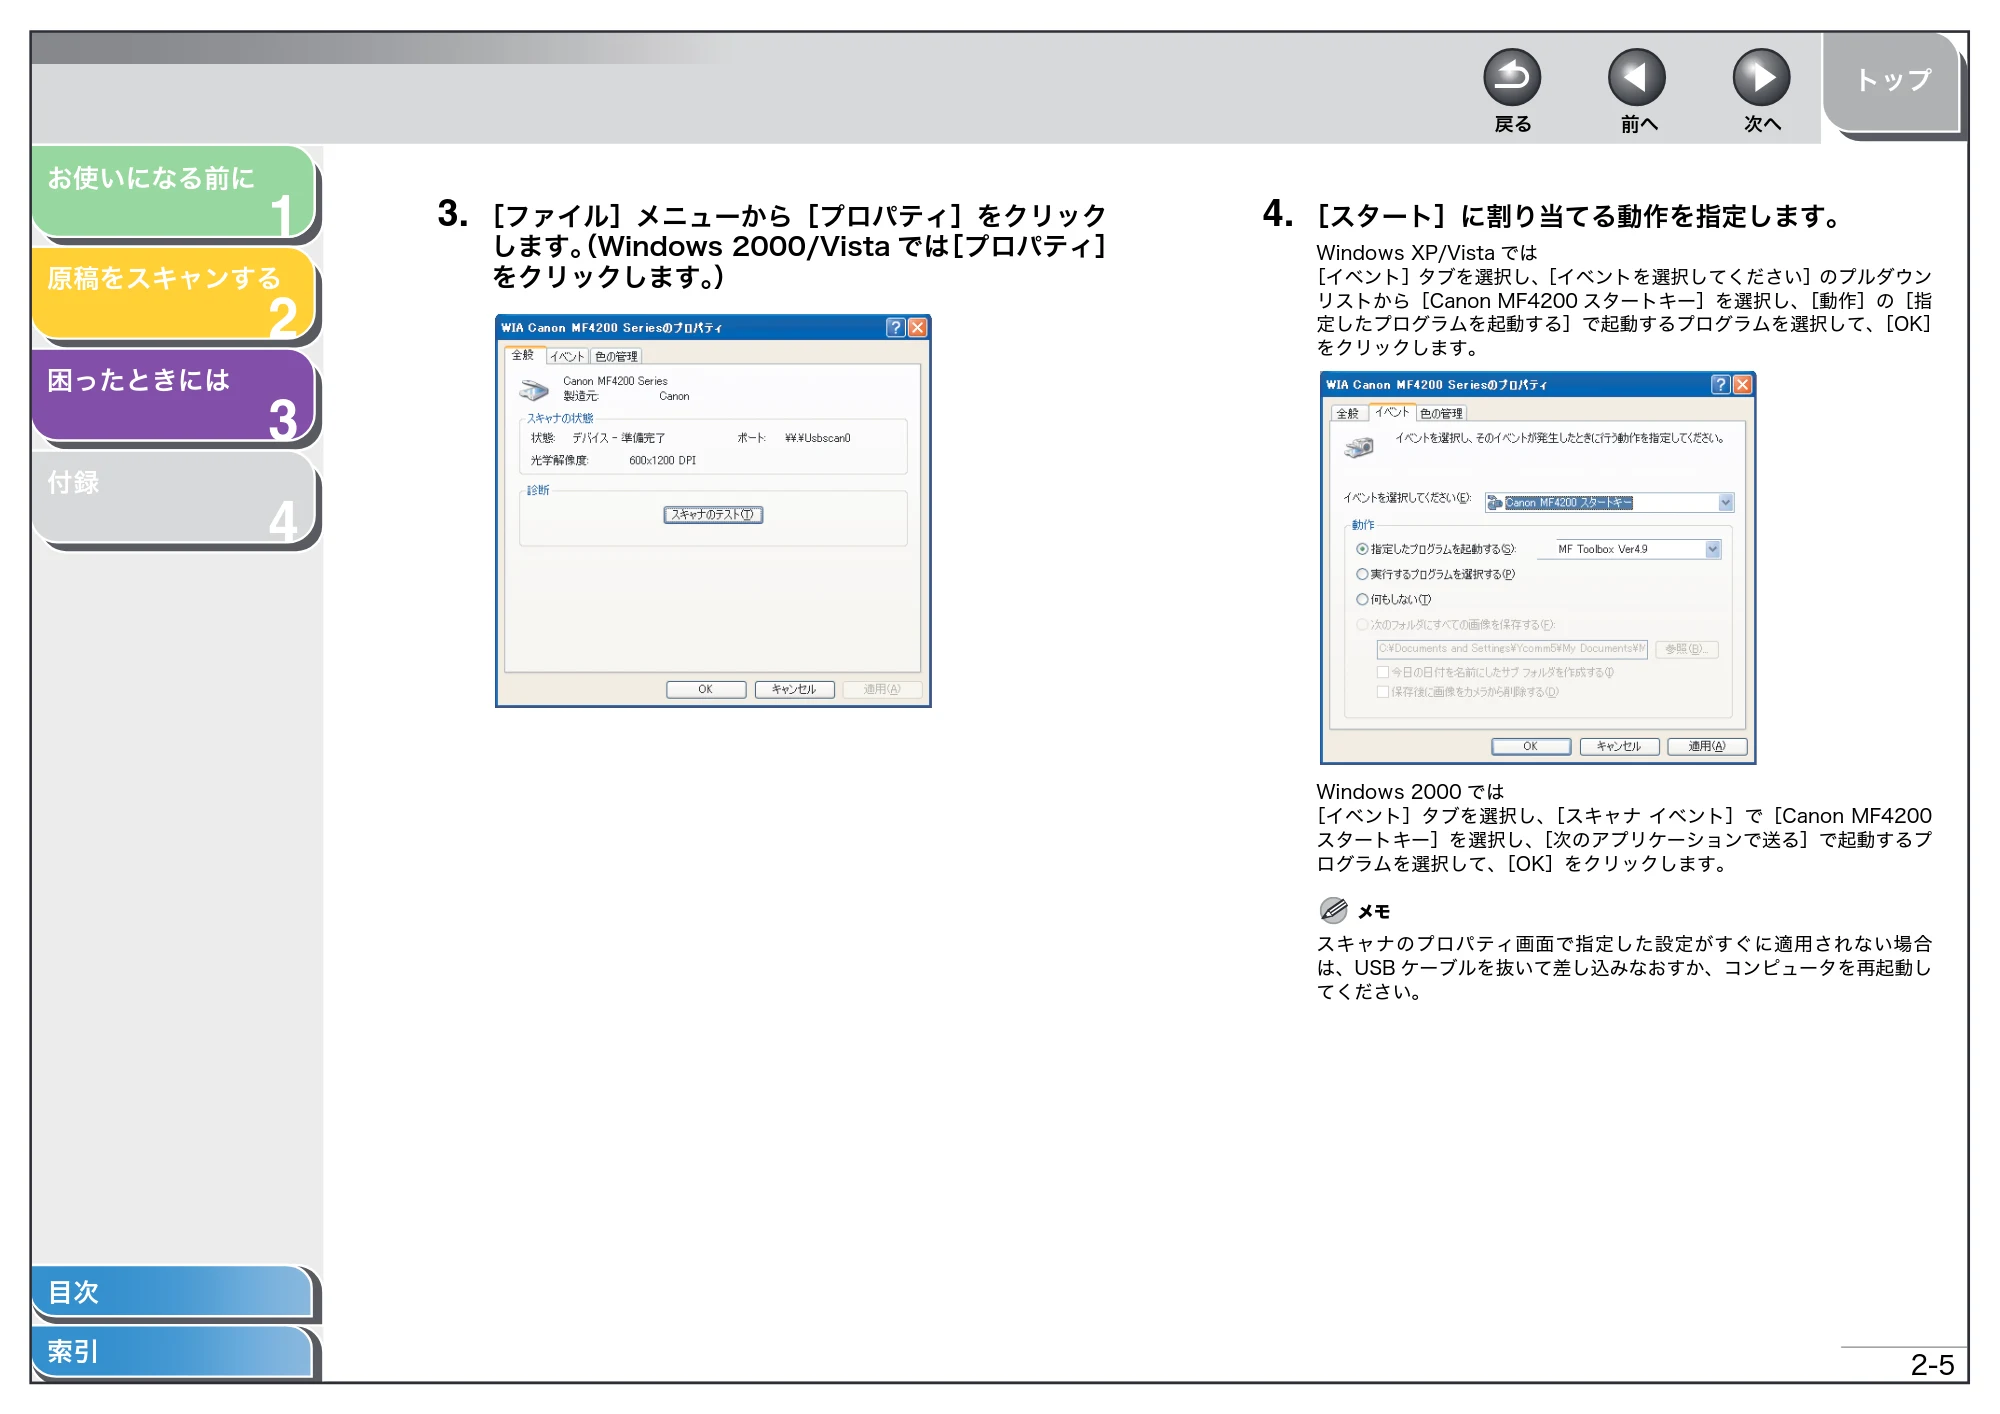
Task: Open chapter 3 困ったときには
Action: (174, 395)
